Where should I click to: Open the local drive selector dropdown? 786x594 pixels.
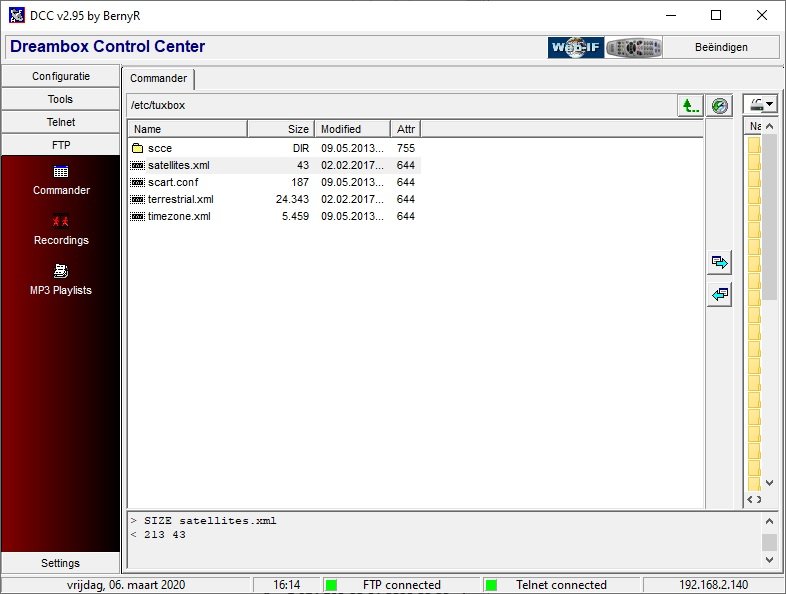coord(760,105)
